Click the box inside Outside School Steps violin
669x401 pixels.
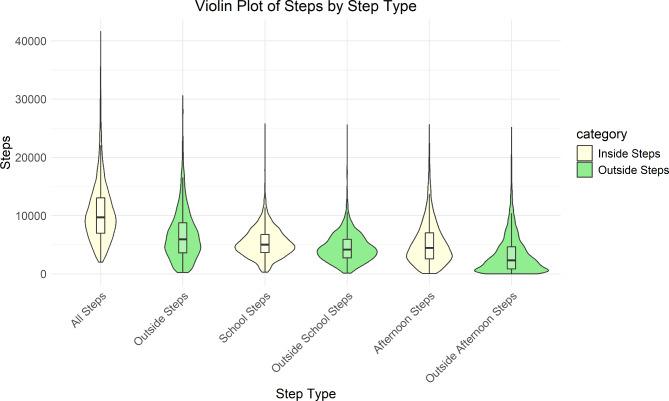click(x=347, y=248)
